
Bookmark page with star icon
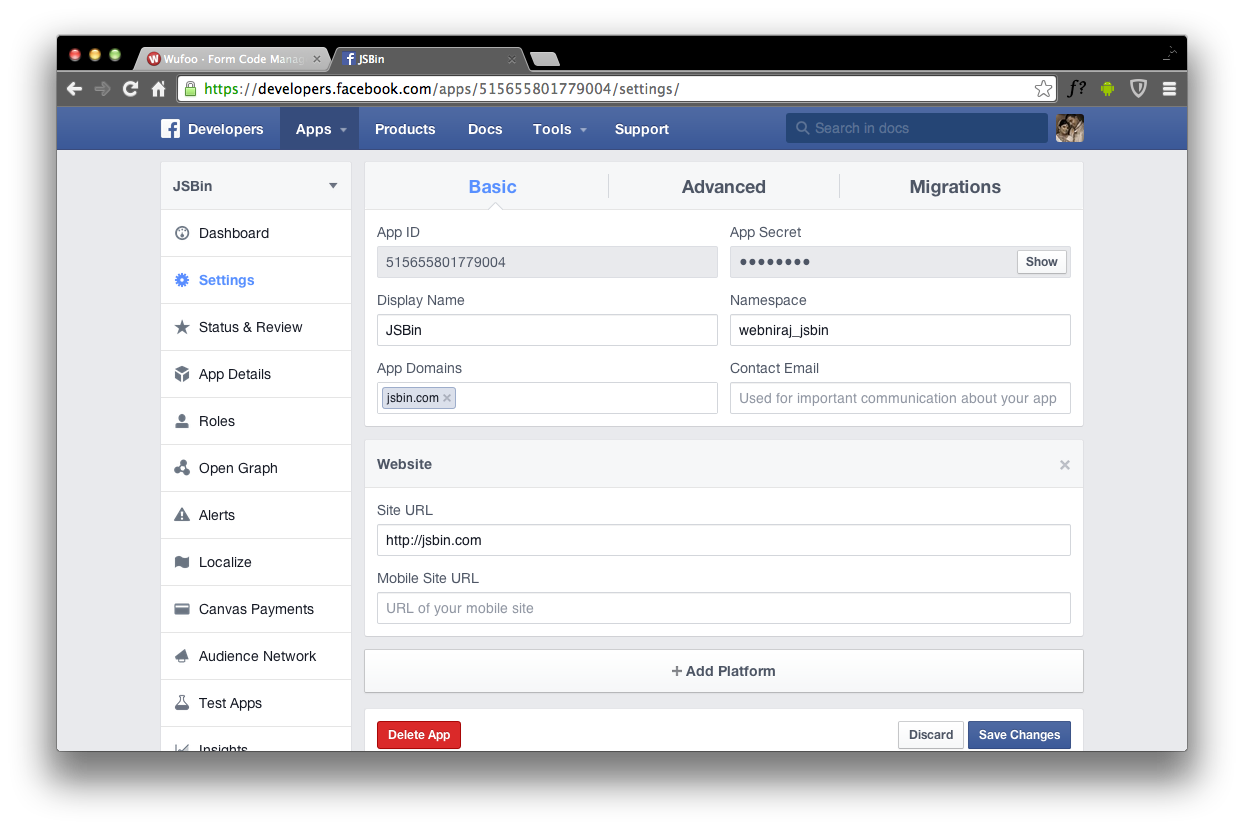[1043, 89]
